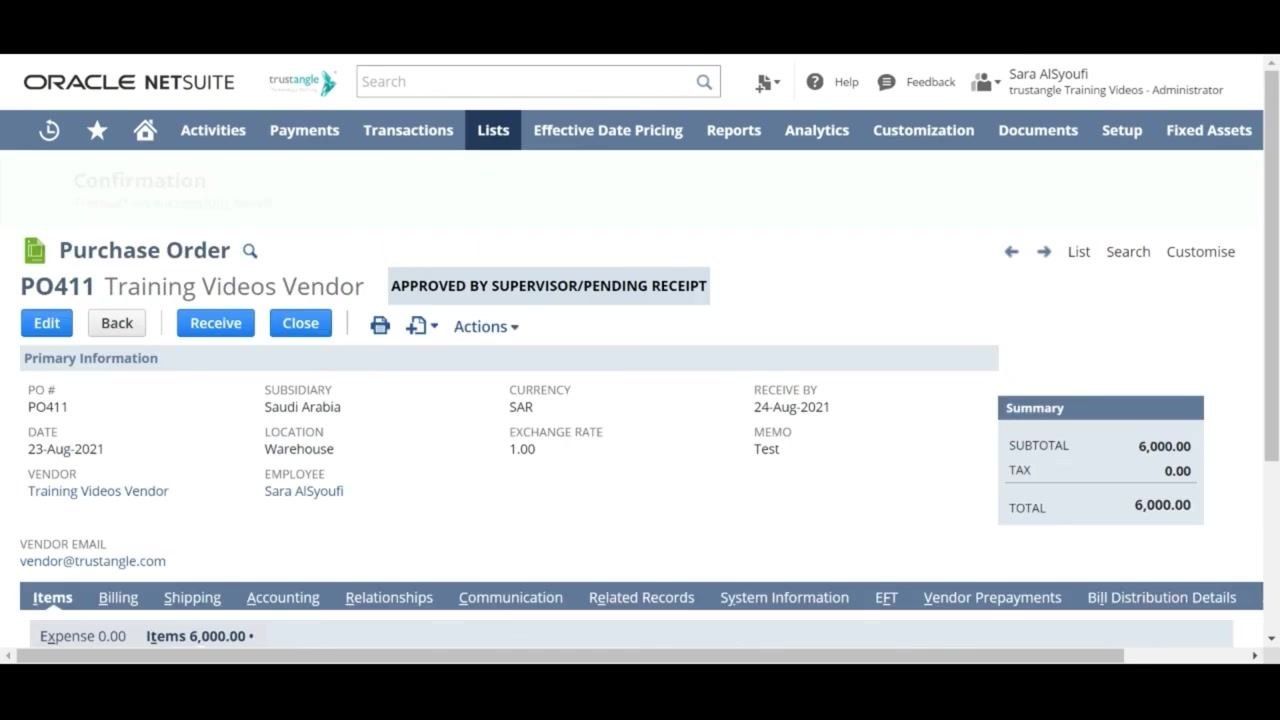
Task: Click the Primary Information section header
Action: pos(509,358)
